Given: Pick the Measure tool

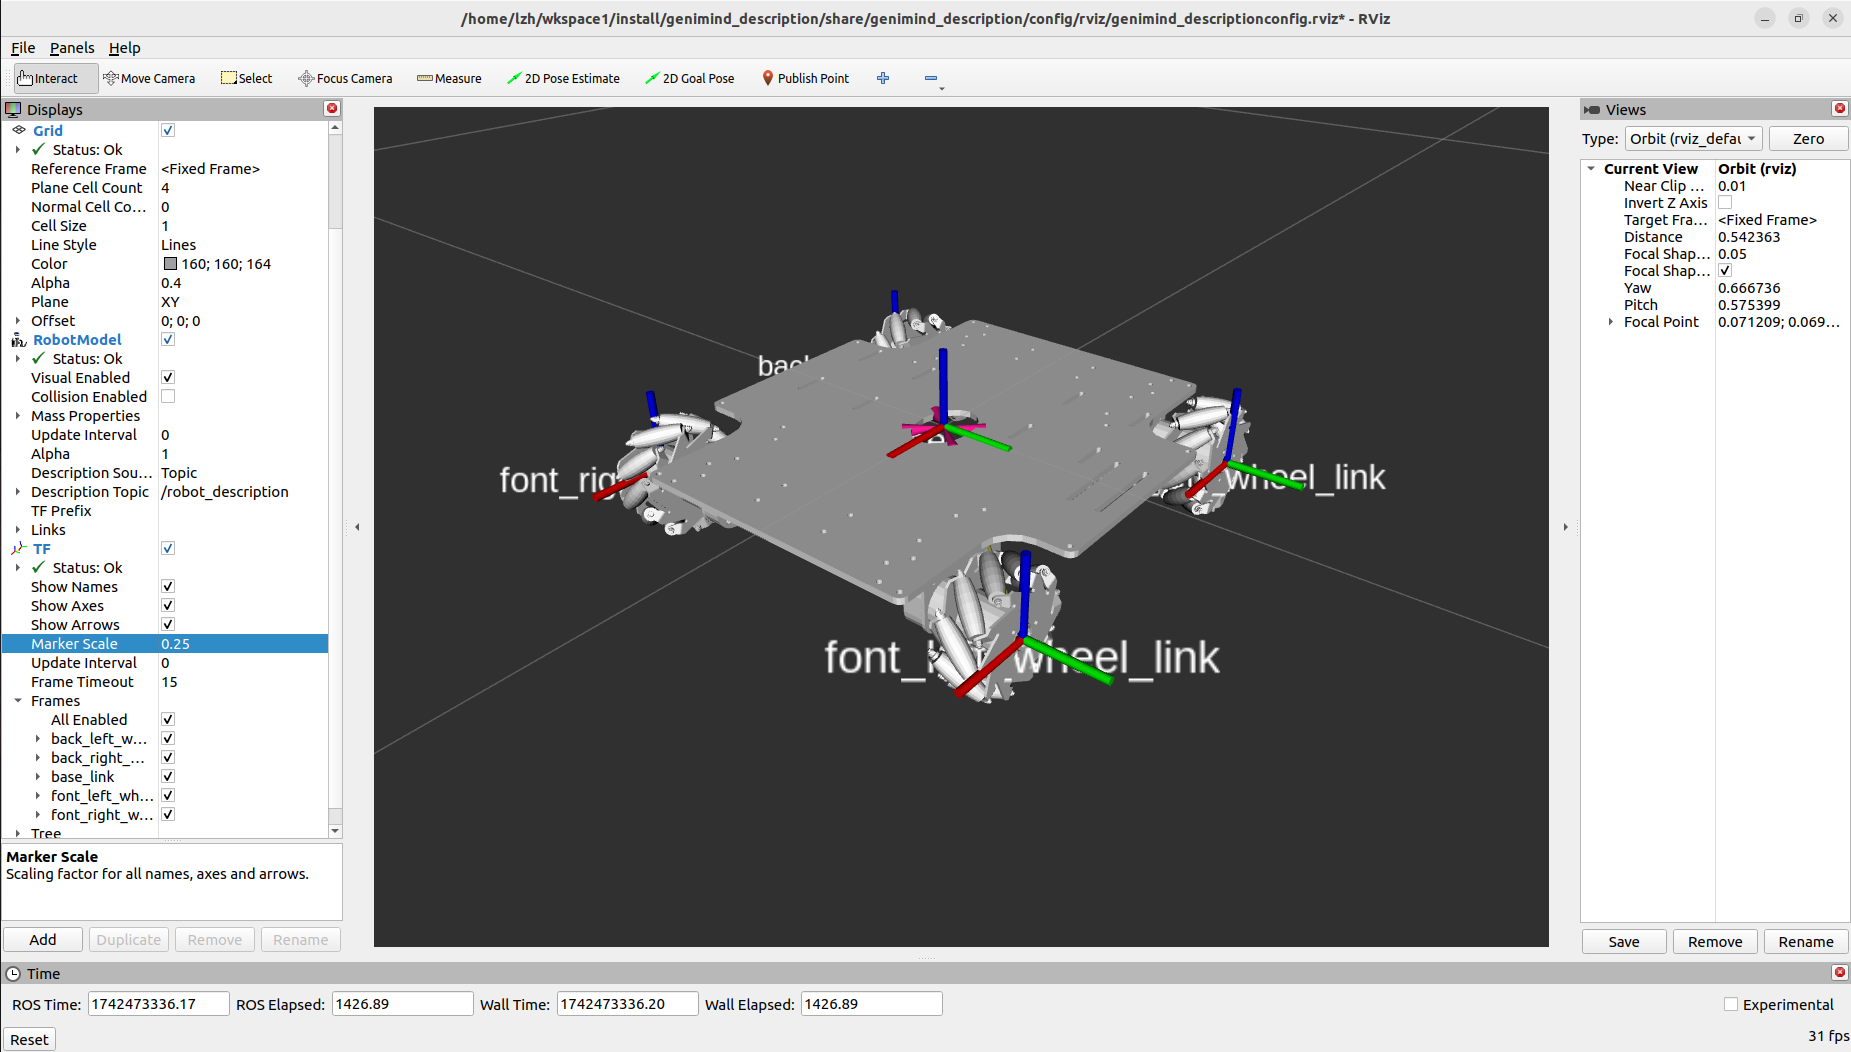Looking at the screenshot, I should click(x=449, y=78).
